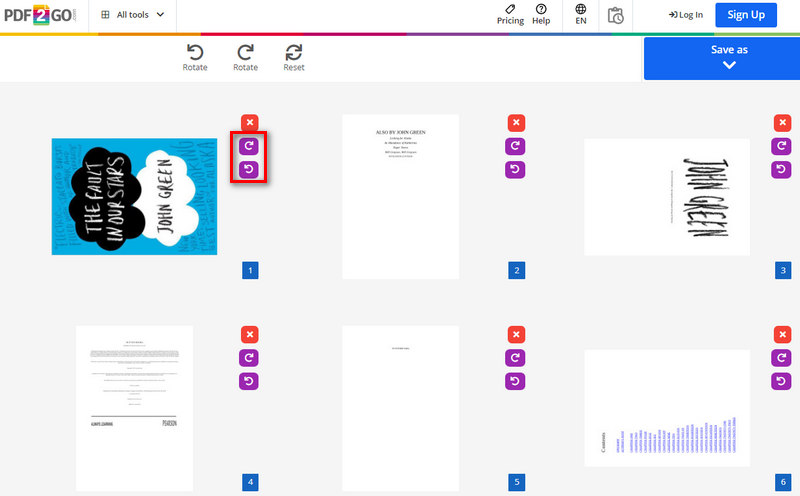Rotate page 5 clockwise
Viewport: 800px width, 496px height.
pos(515,358)
